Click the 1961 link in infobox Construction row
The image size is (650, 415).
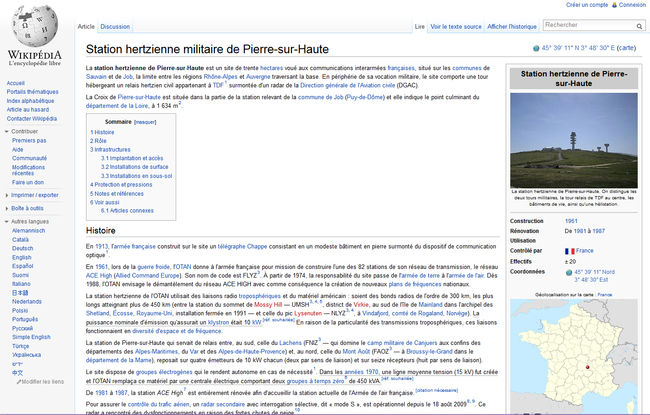click(x=571, y=221)
